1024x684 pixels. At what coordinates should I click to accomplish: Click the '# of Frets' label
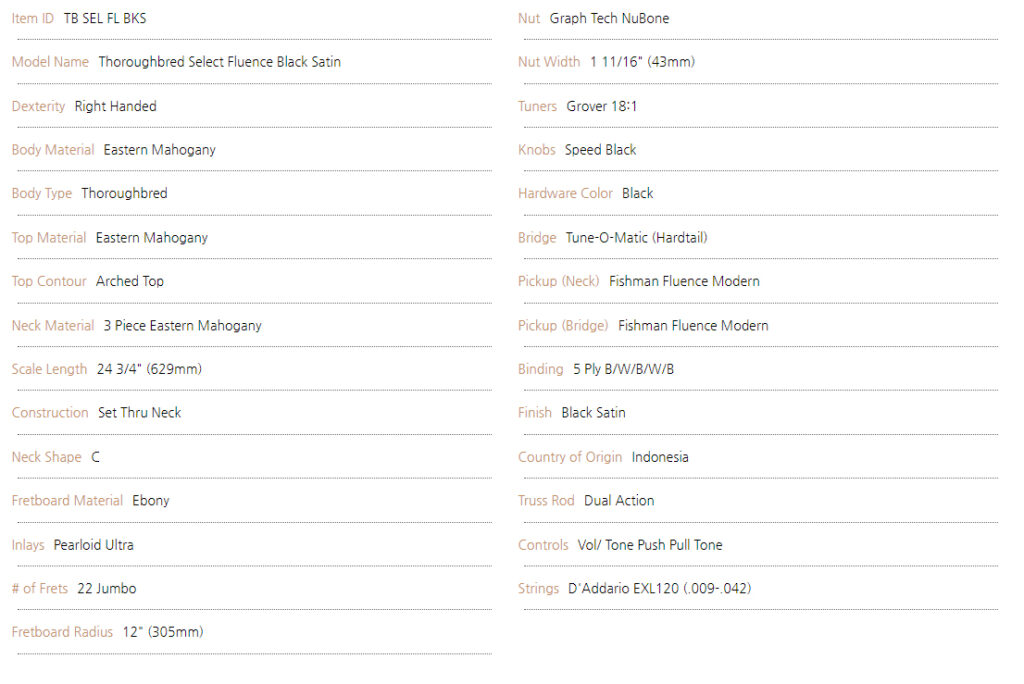(x=40, y=589)
